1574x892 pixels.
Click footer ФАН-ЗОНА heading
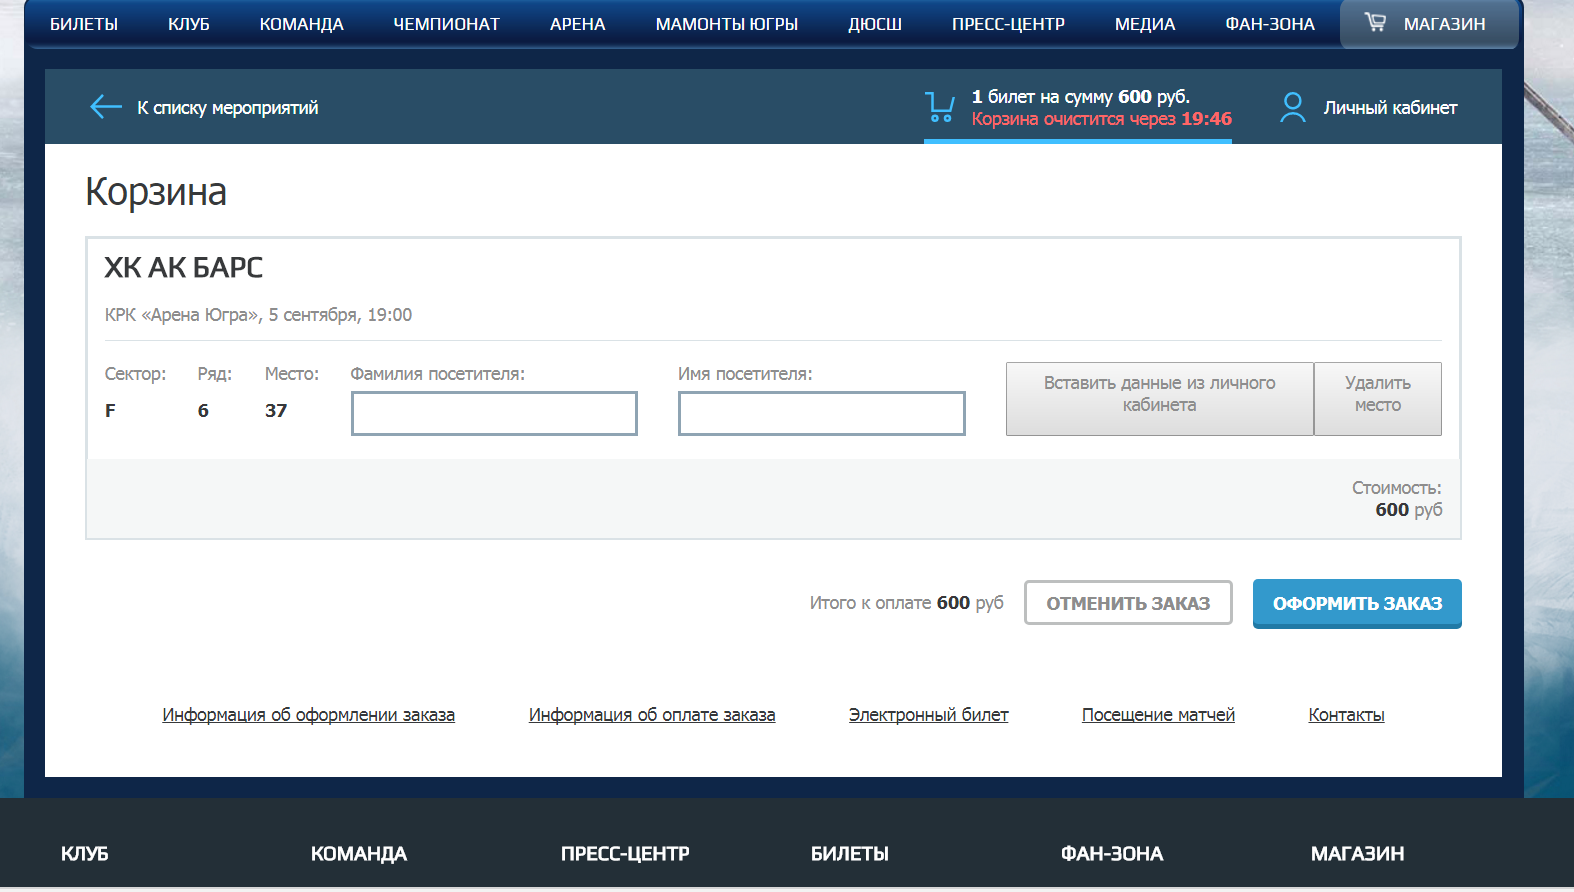point(1112,854)
